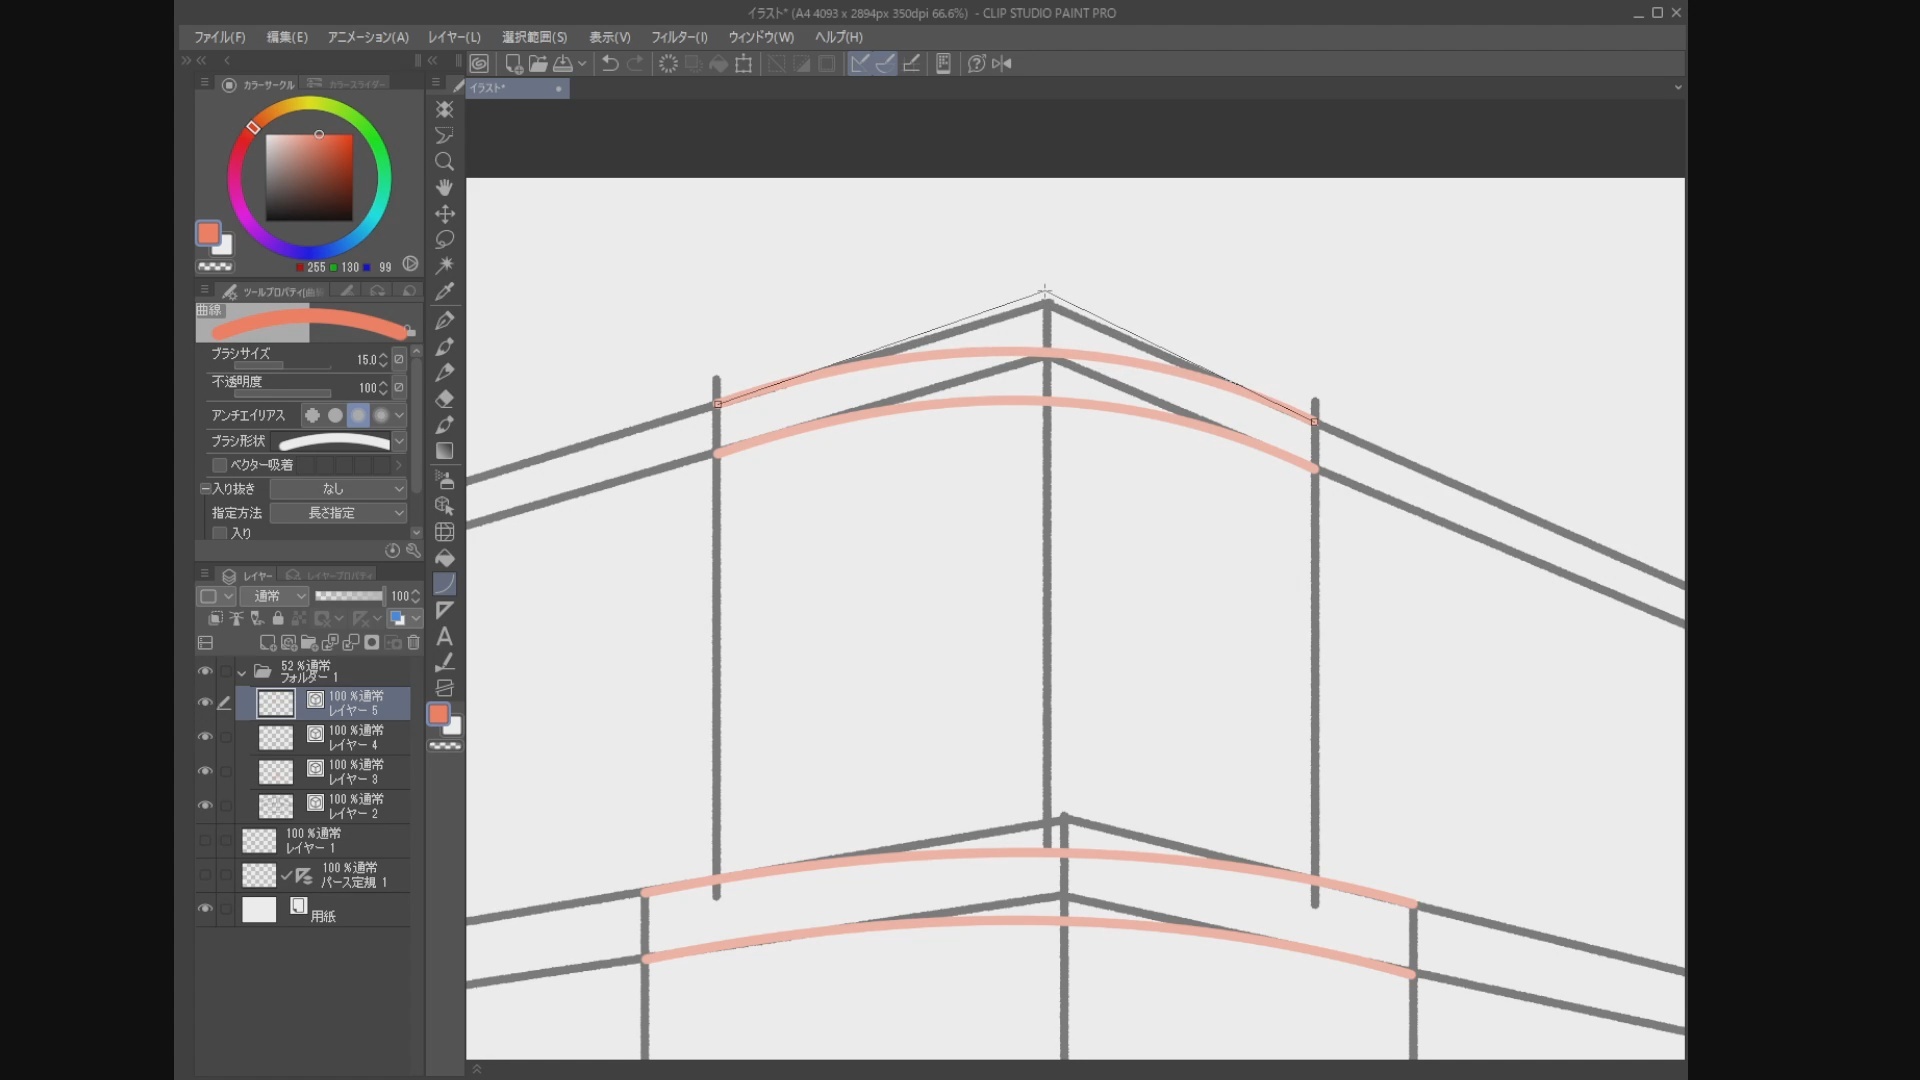
Task: Click the Save icon in command bar
Action: click(x=563, y=64)
